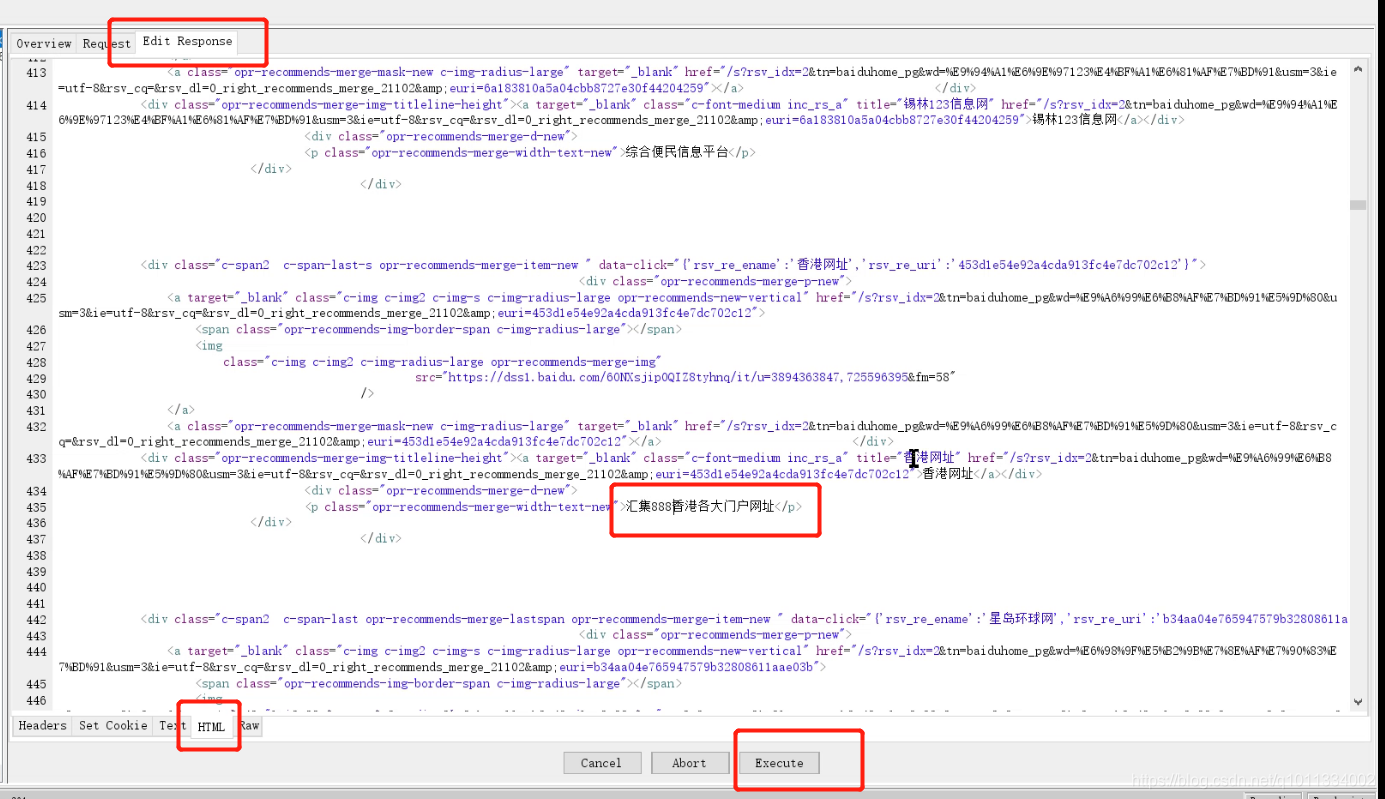Click the span tag on line 445
This screenshot has width=1385, height=799.
point(437,683)
